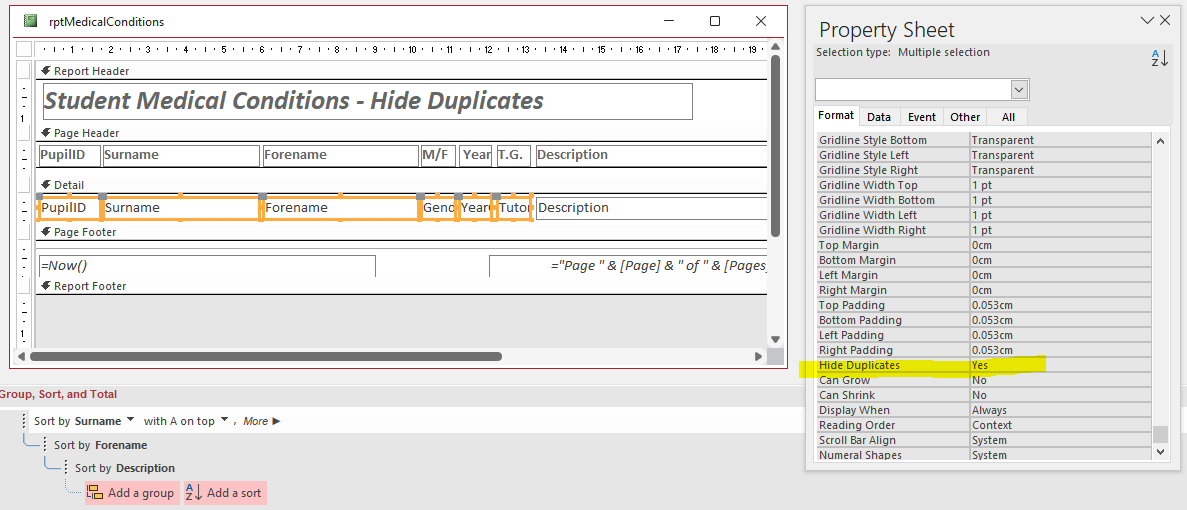Click the Top Margin value 0cm
Image resolution: width=1187 pixels, height=510 pixels.
(x=1061, y=245)
